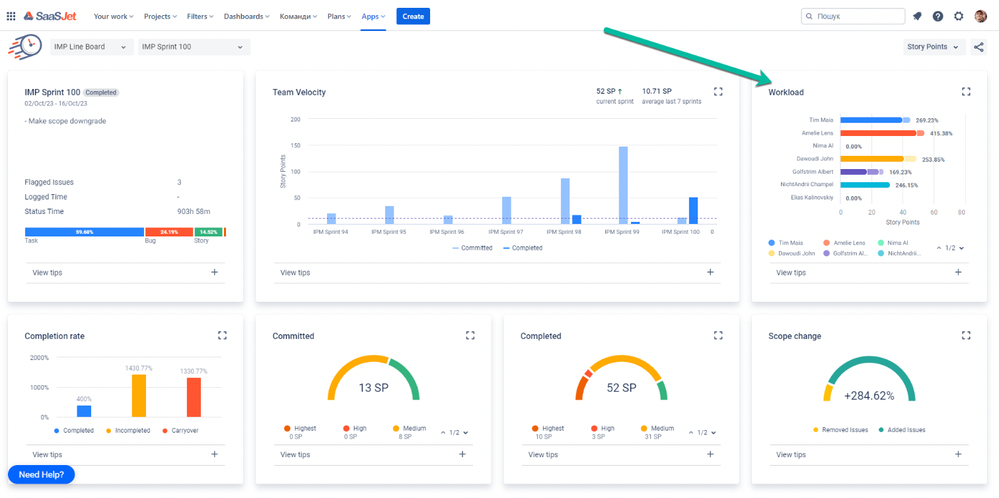The image size is (999, 498).
Task: Open the settings gear icon
Action: 959,16
